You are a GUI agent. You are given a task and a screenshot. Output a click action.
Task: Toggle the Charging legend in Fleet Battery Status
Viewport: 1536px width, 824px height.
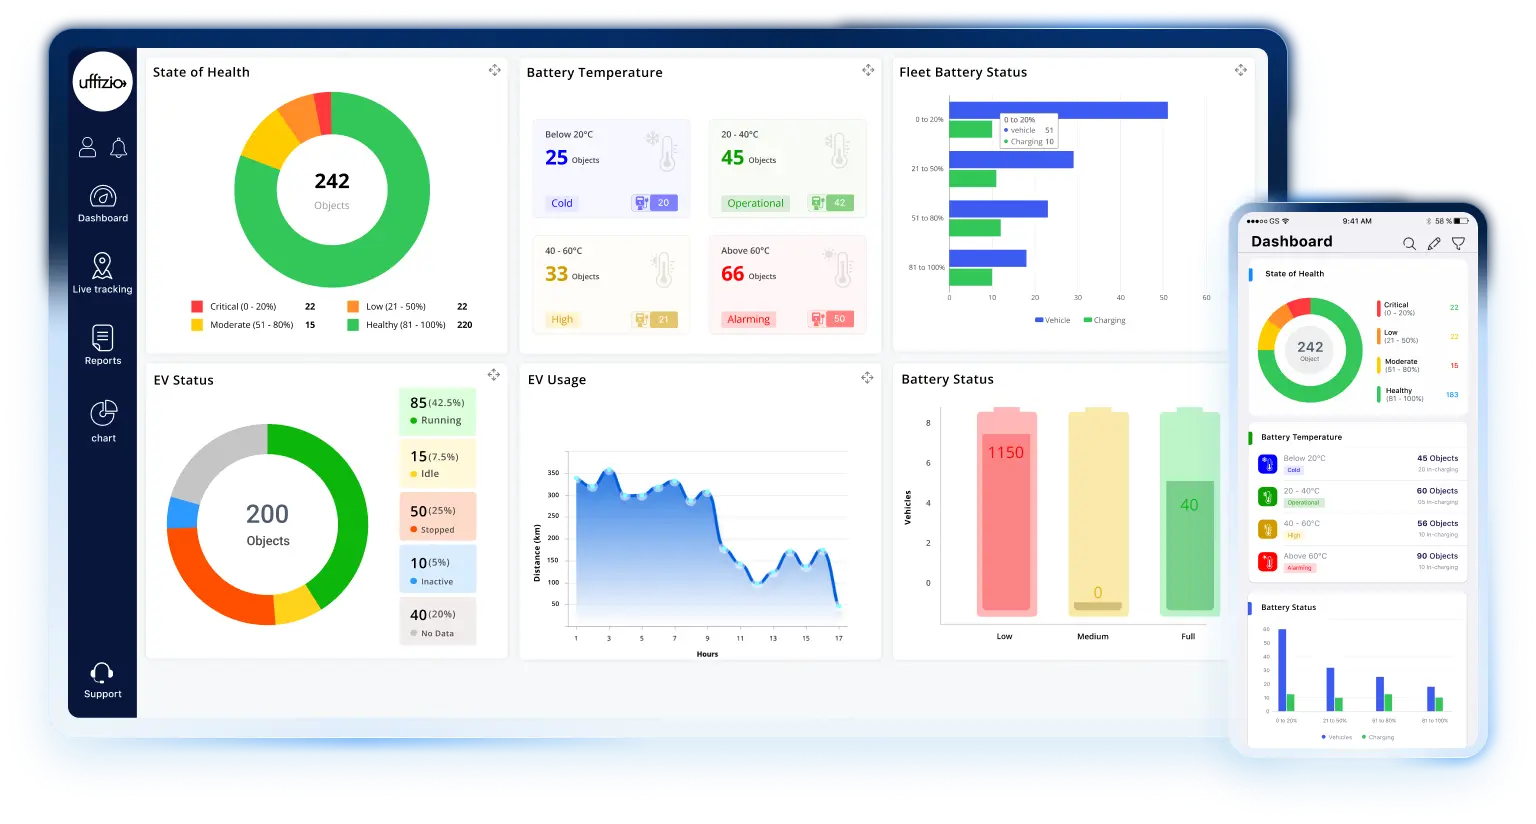tap(1104, 320)
